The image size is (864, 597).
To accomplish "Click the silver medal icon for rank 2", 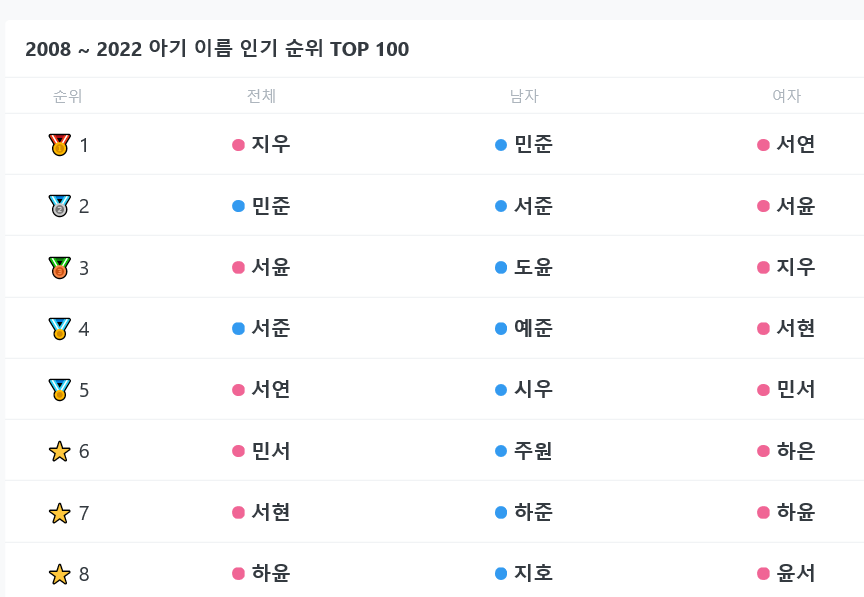I will [x=60, y=206].
